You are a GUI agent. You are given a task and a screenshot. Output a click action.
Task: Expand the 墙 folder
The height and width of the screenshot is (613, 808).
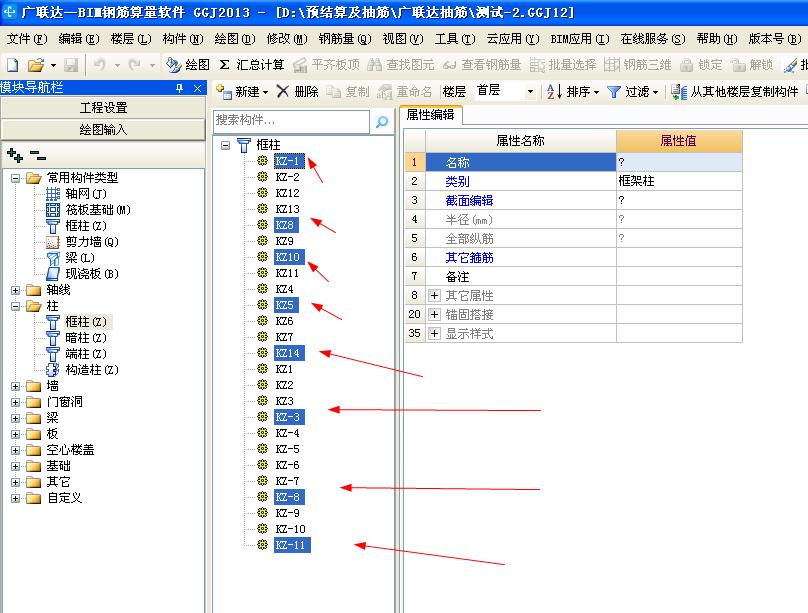coord(15,386)
